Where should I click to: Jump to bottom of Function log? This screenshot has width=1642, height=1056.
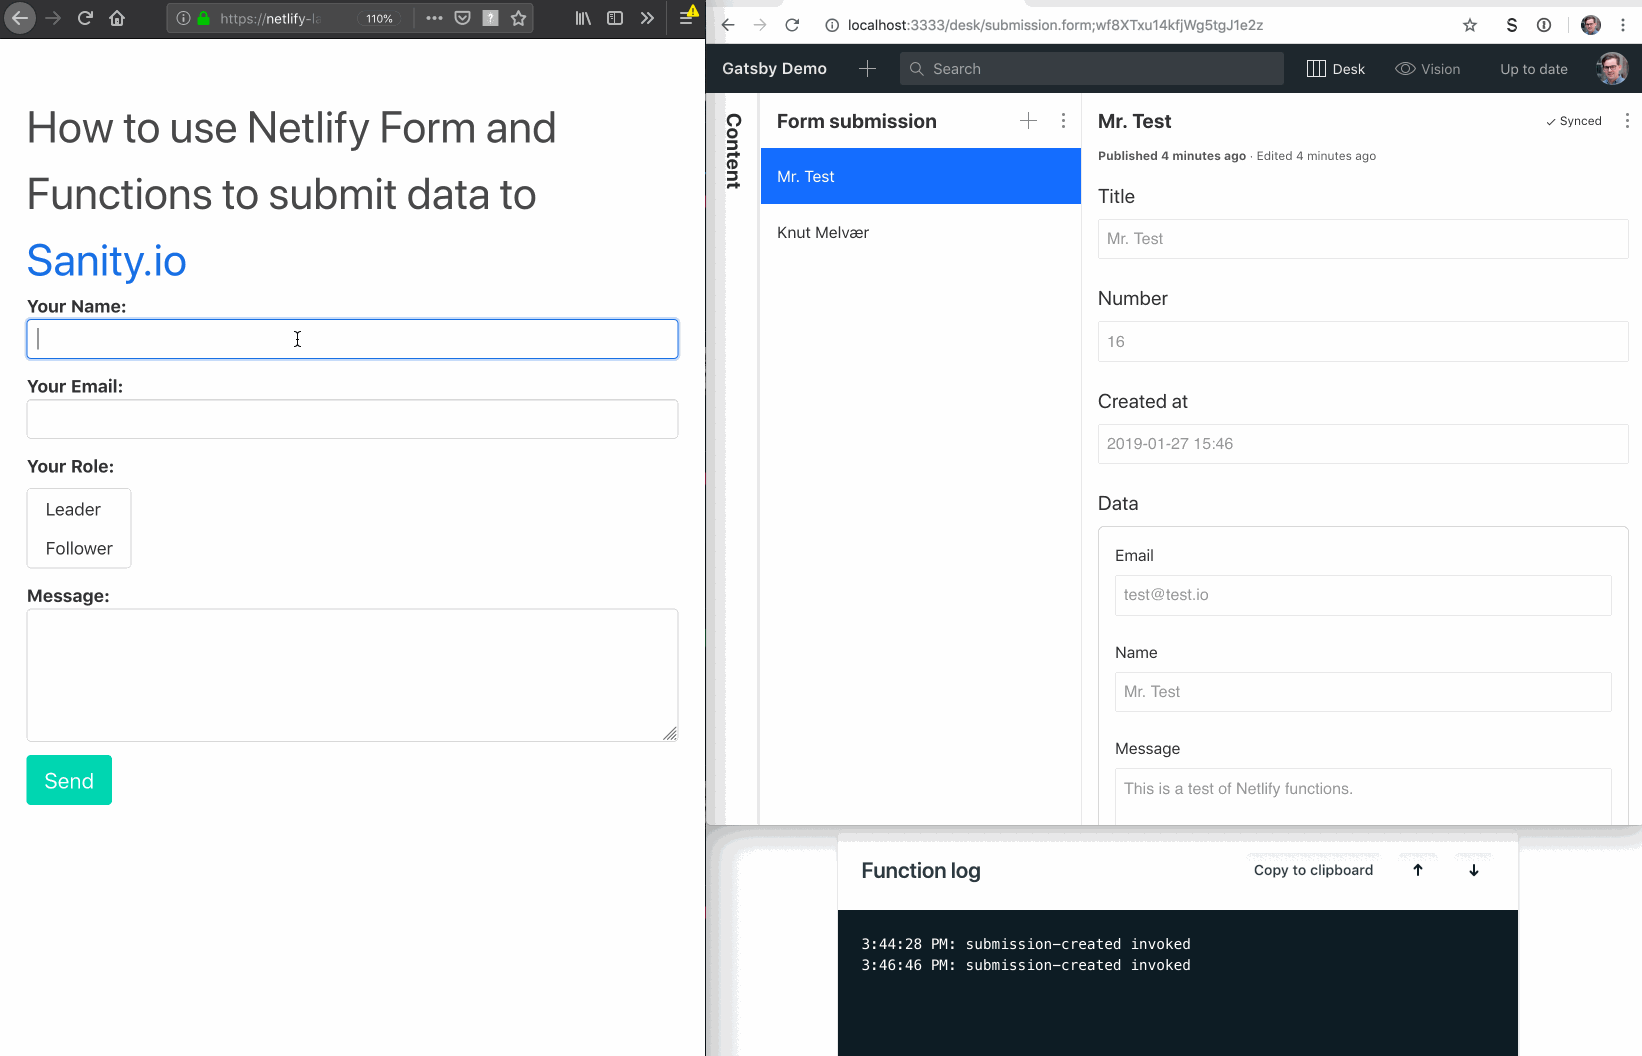click(1474, 870)
